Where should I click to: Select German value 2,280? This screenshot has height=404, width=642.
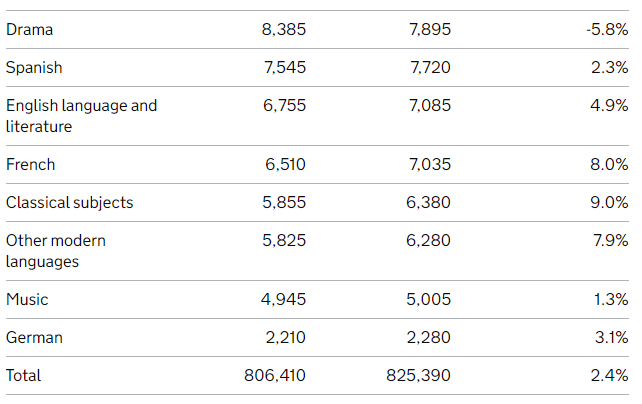tap(429, 338)
